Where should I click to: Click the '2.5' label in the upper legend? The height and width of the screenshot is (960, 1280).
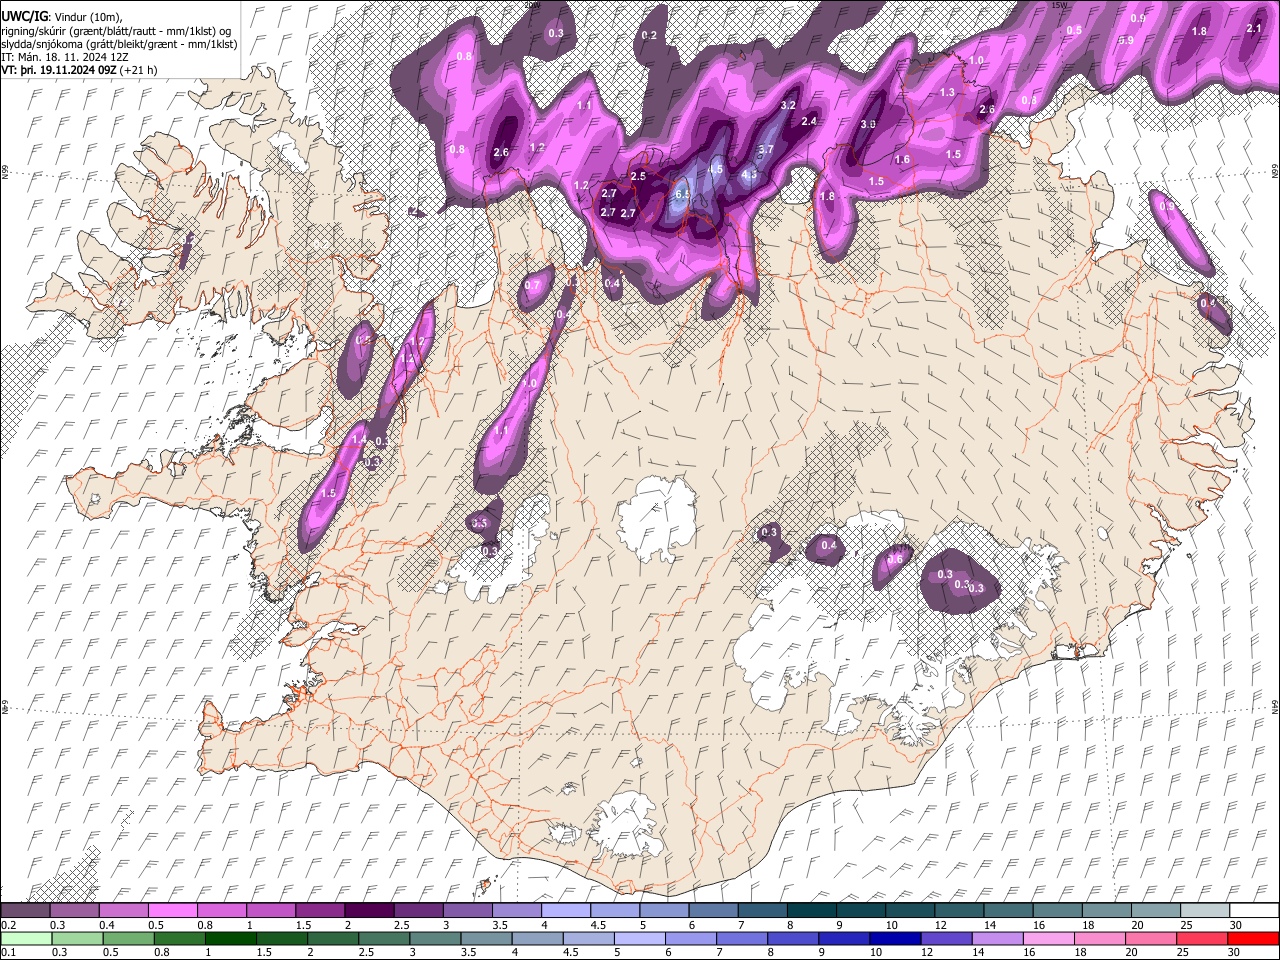402,925
